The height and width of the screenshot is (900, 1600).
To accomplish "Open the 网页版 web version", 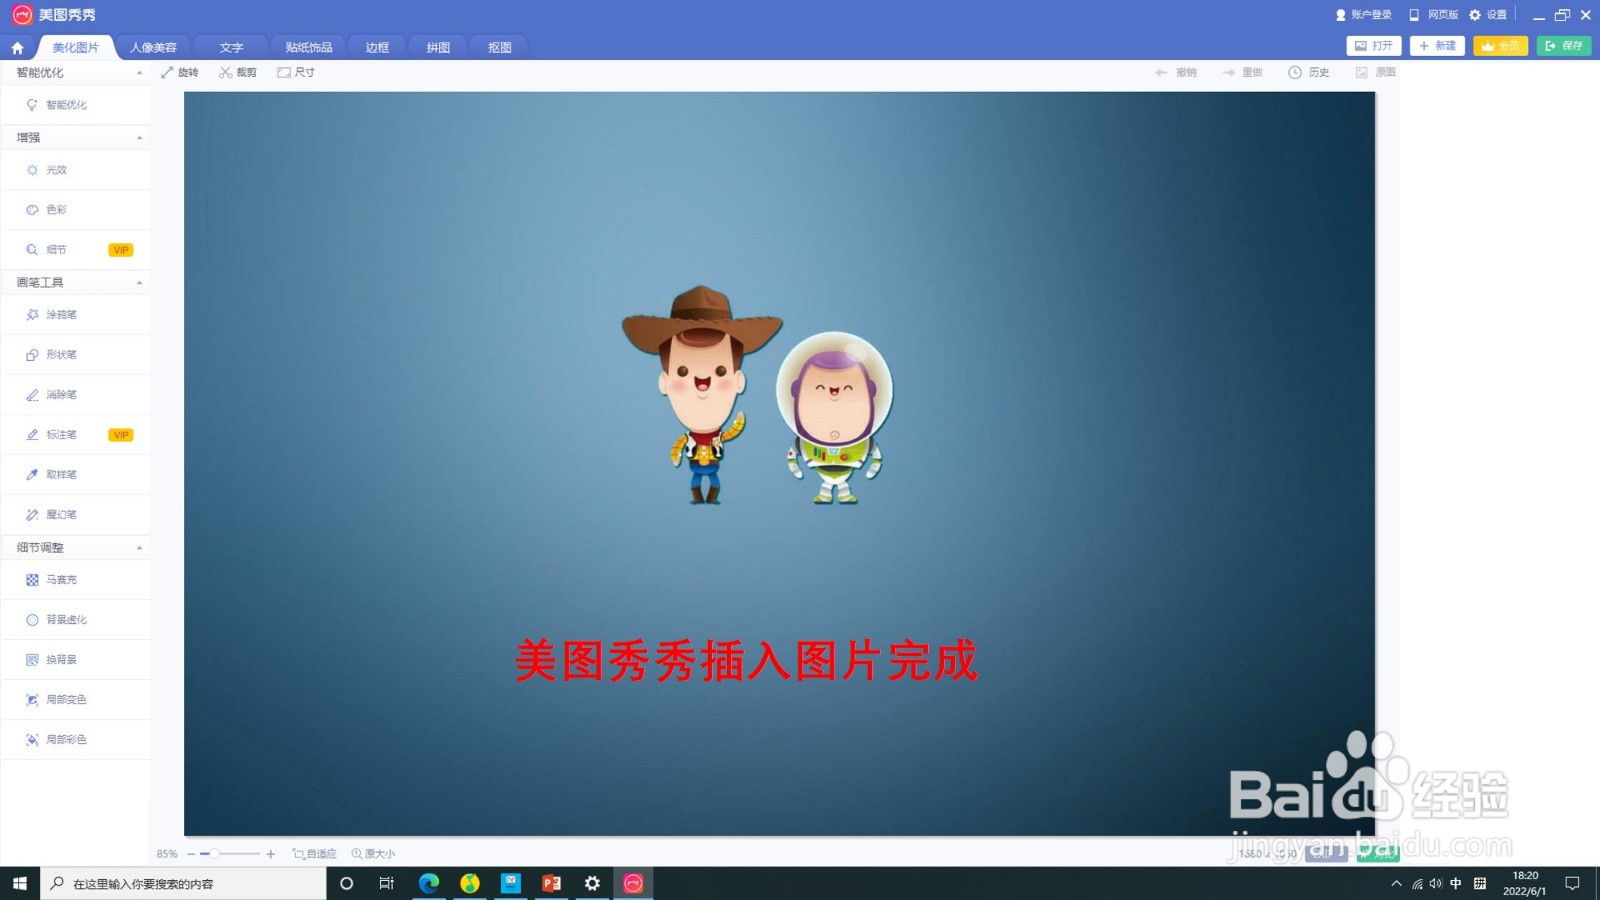I will click(1434, 15).
